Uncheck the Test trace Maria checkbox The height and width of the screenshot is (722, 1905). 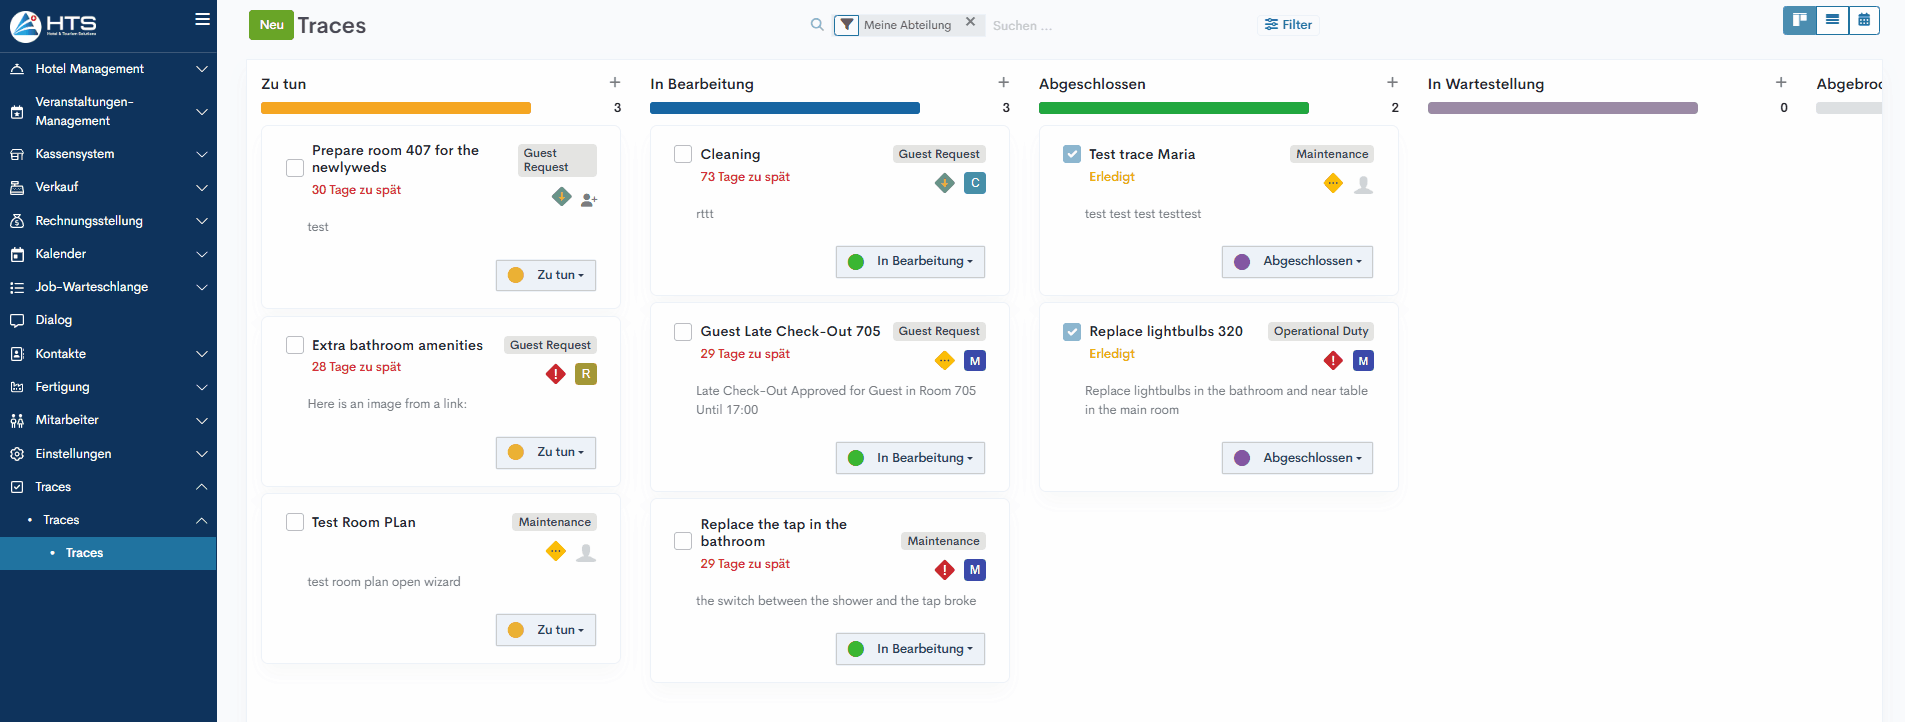click(1072, 154)
